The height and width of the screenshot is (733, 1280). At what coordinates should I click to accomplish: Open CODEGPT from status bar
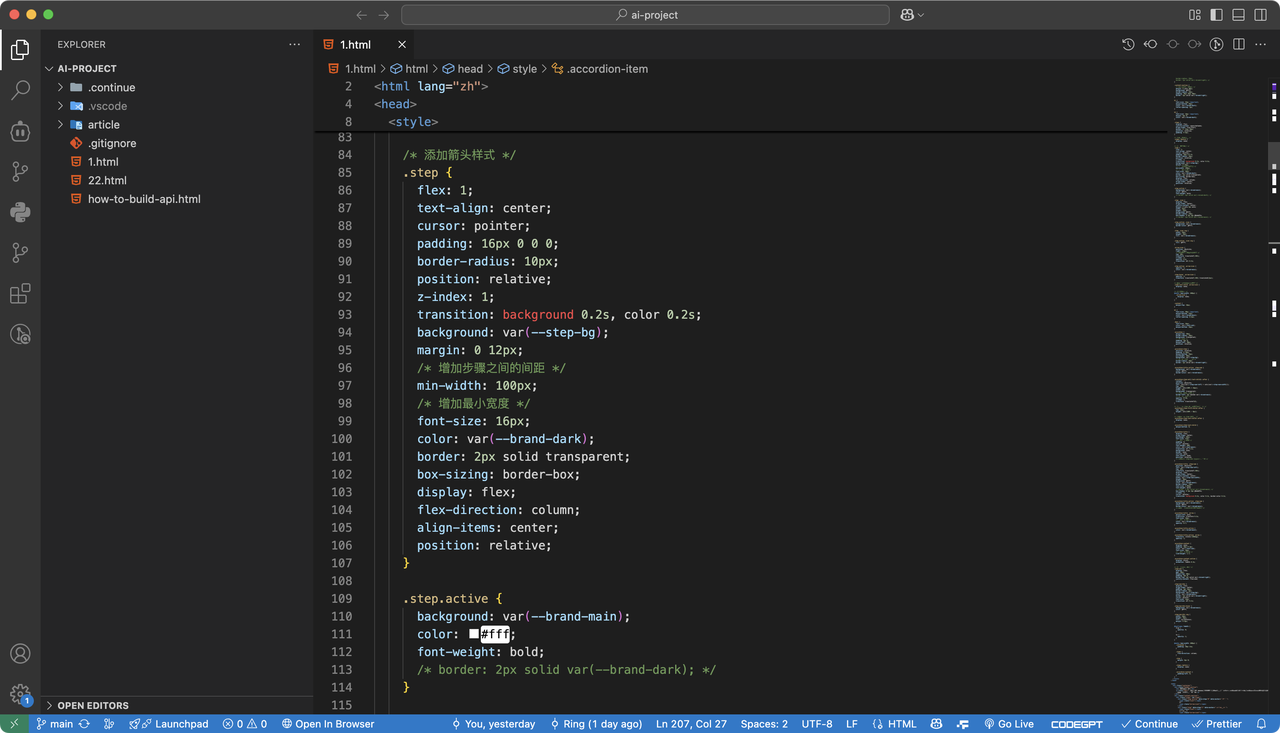(1078, 724)
